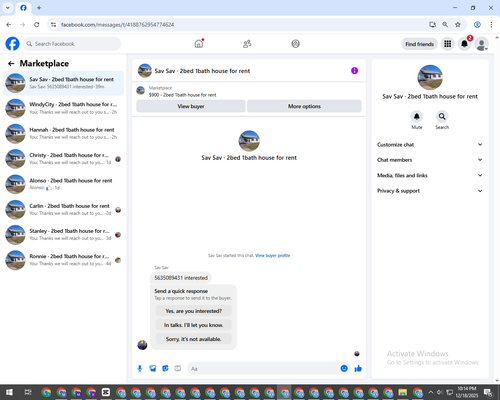The width and height of the screenshot is (500, 400).
Task: Click the Find friends button
Action: point(419,44)
